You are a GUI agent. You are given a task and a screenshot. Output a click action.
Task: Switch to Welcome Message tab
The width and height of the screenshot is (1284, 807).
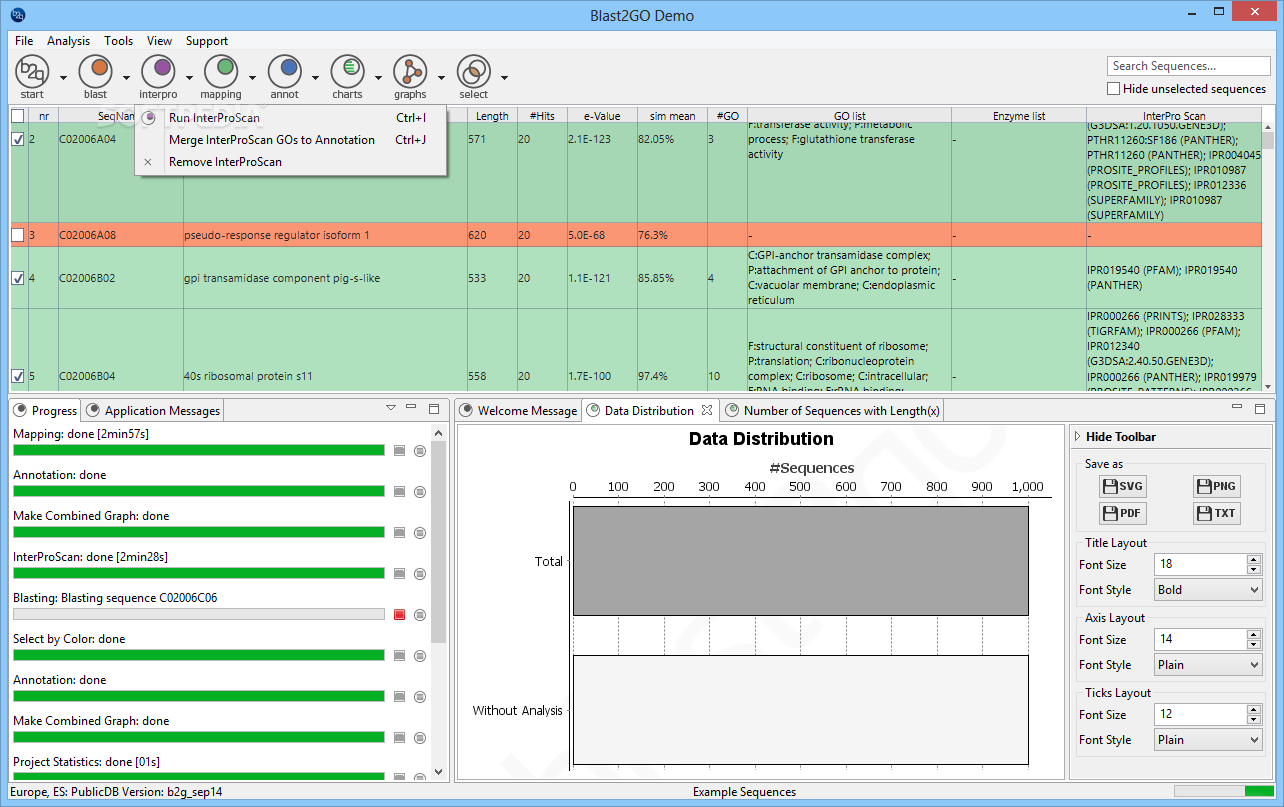(518, 410)
